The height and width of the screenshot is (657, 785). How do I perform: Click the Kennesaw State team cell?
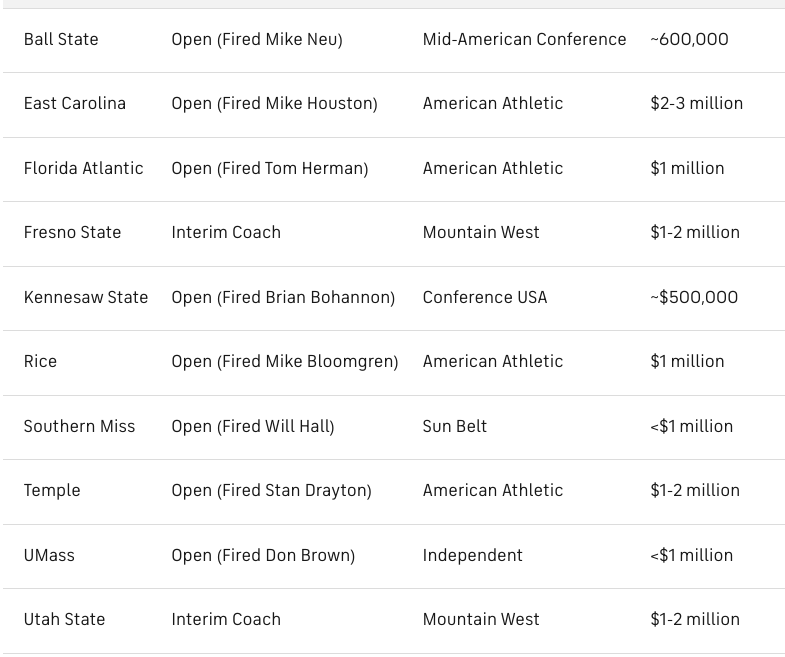[x=86, y=297]
